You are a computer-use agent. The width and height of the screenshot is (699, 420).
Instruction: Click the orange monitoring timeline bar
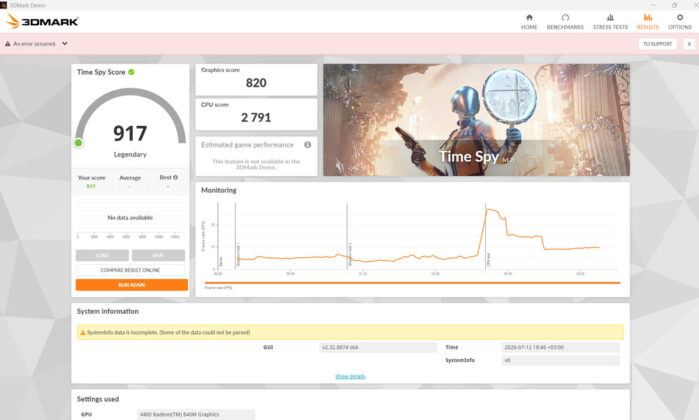[412, 283]
